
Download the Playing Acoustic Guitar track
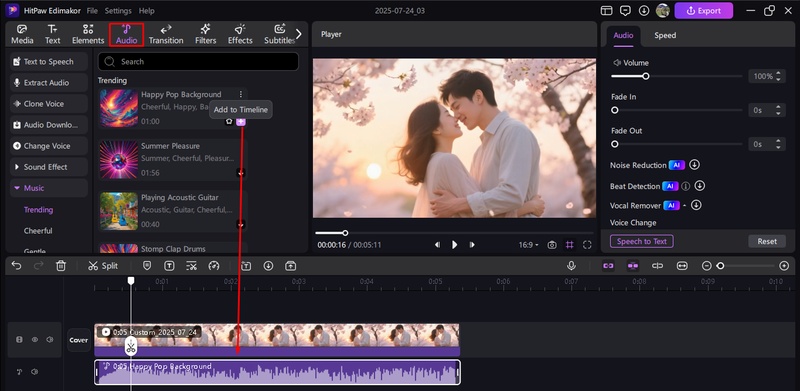click(241, 224)
